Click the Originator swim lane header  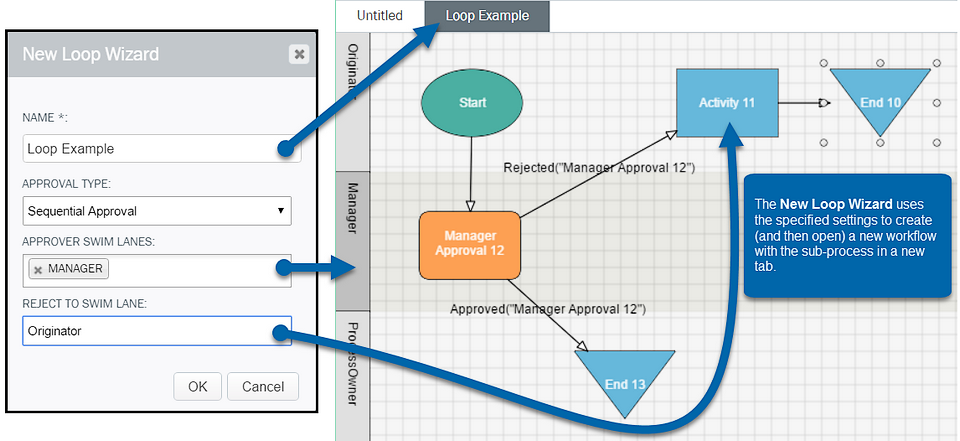tap(353, 101)
